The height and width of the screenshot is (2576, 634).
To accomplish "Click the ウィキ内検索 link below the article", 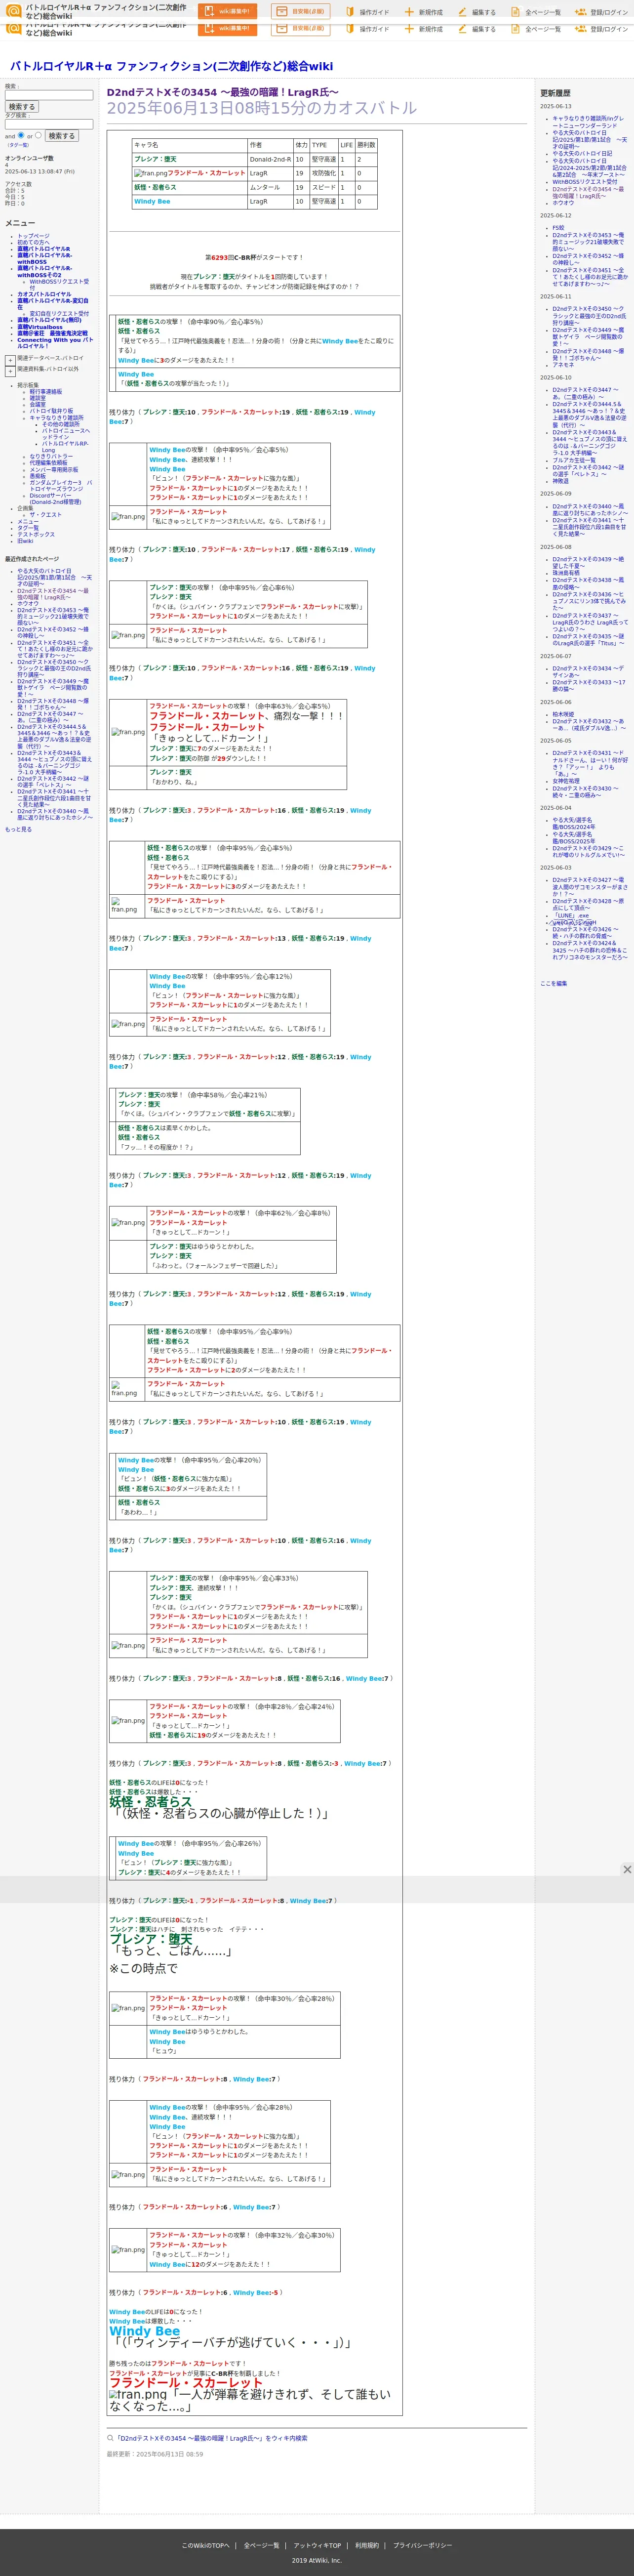I will point(212,2438).
